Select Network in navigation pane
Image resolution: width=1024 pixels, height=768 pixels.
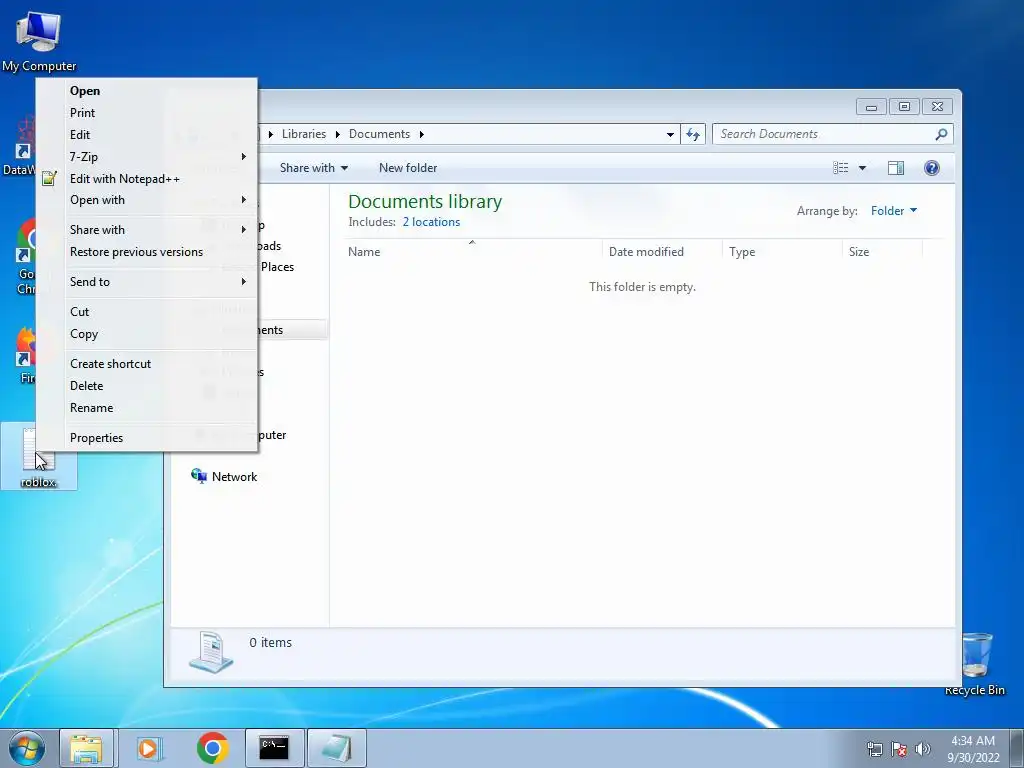tap(223, 477)
